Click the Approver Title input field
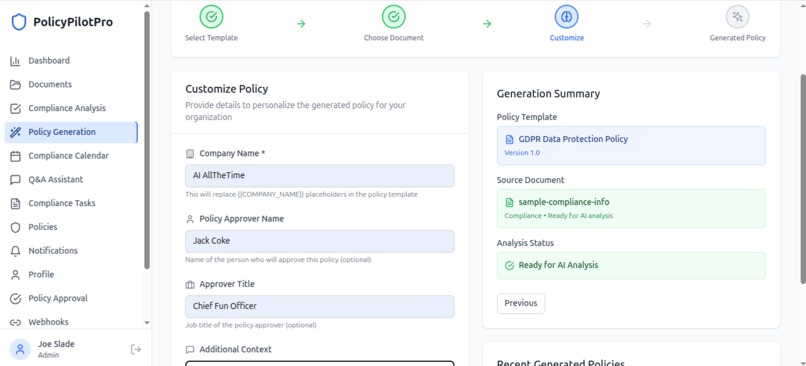Viewport: 806px width, 366px height. [320, 306]
